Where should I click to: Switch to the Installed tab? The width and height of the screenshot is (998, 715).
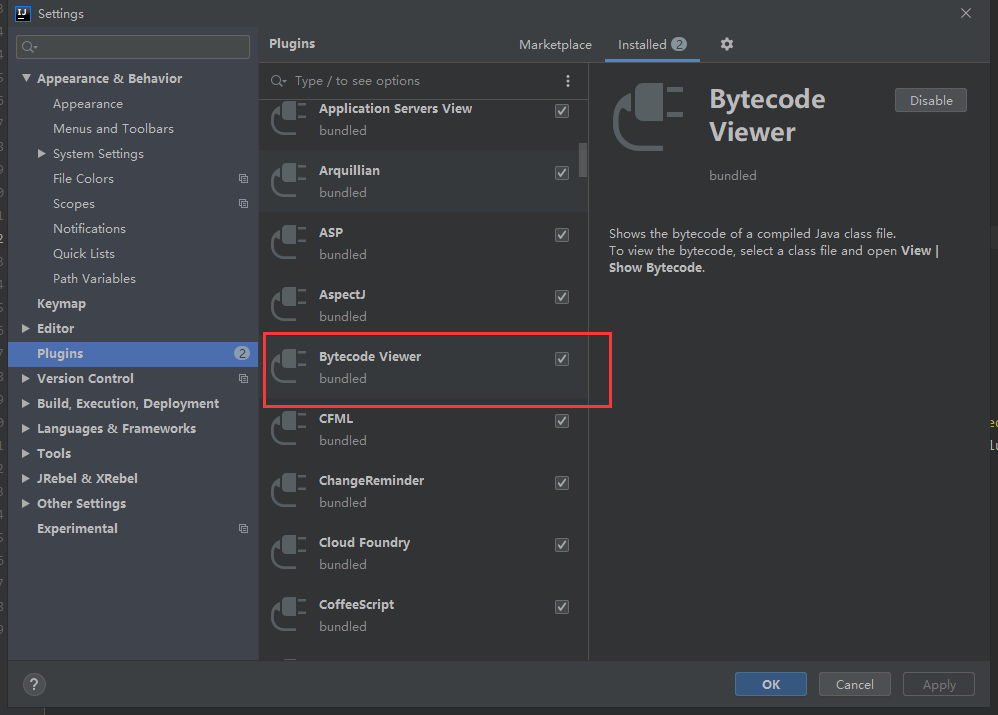(x=652, y=45)
